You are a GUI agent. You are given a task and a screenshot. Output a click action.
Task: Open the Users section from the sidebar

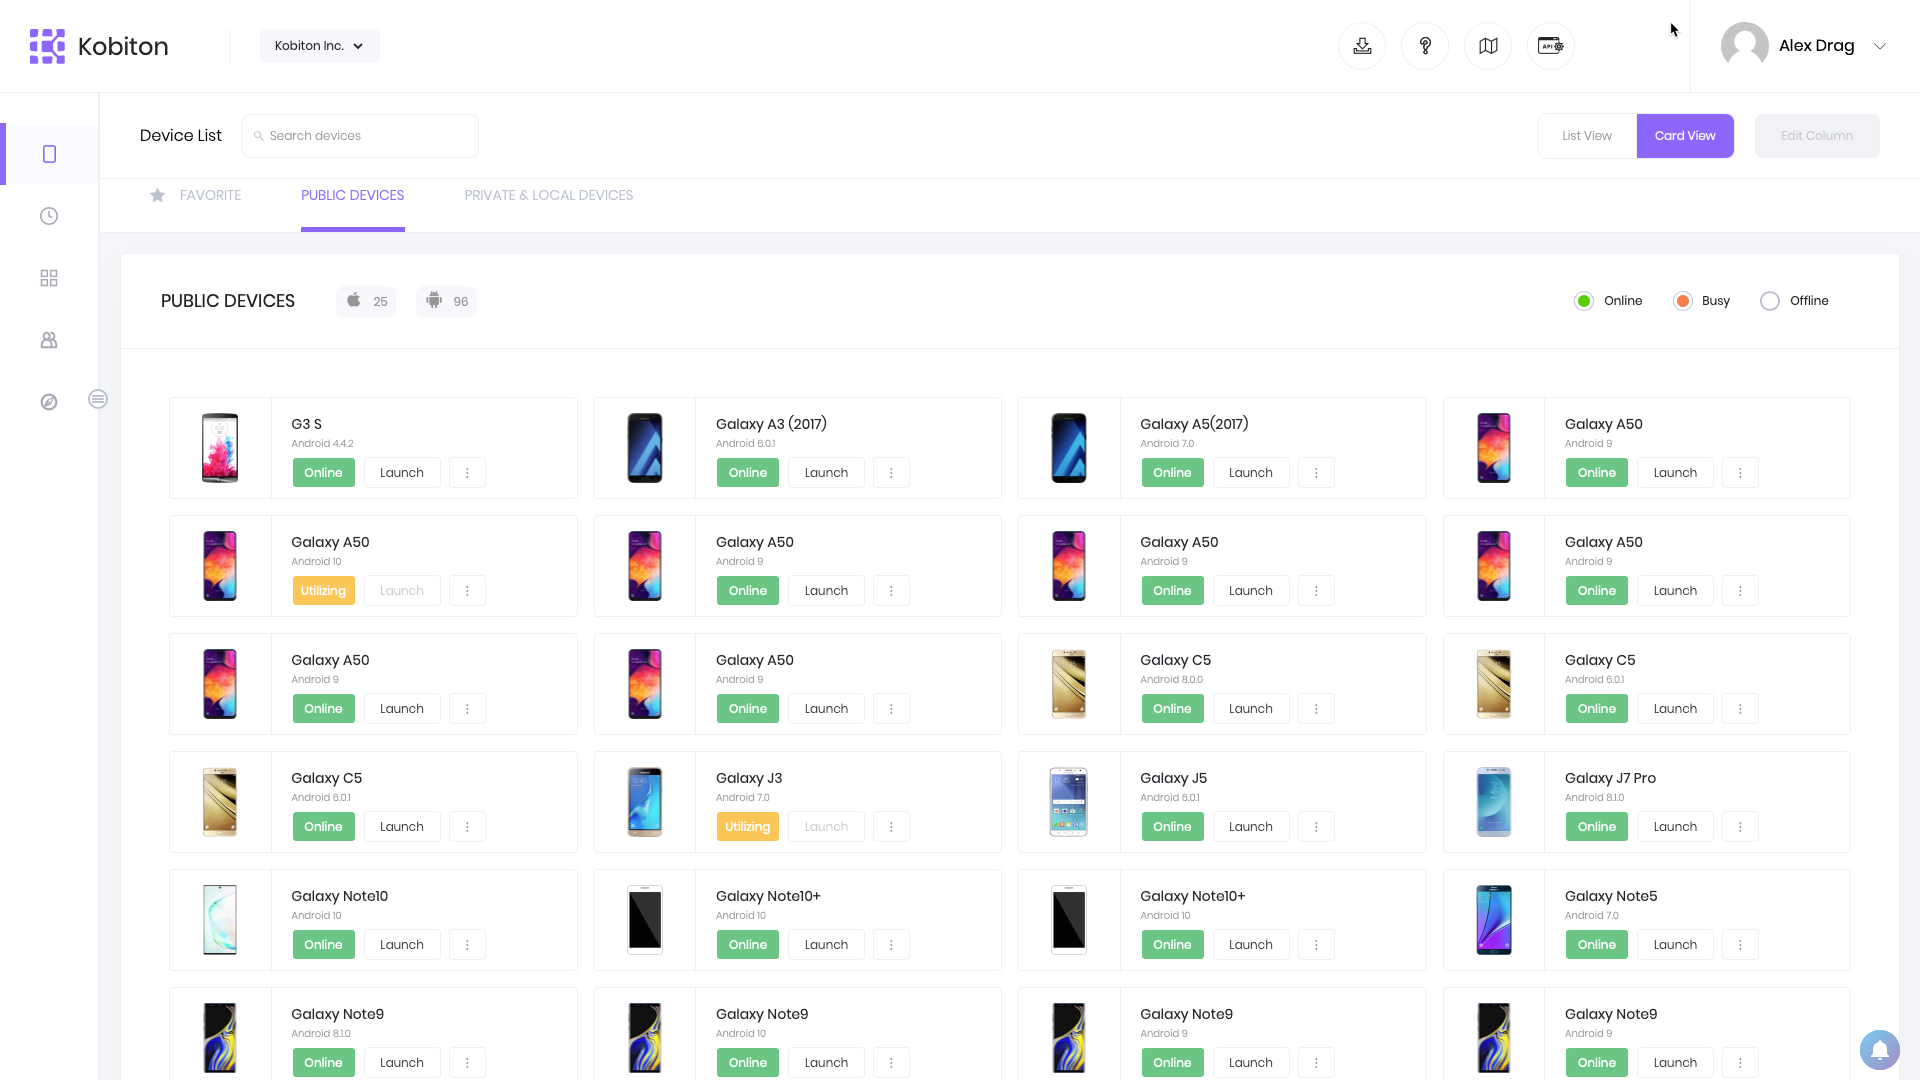[x=48, y=340]
